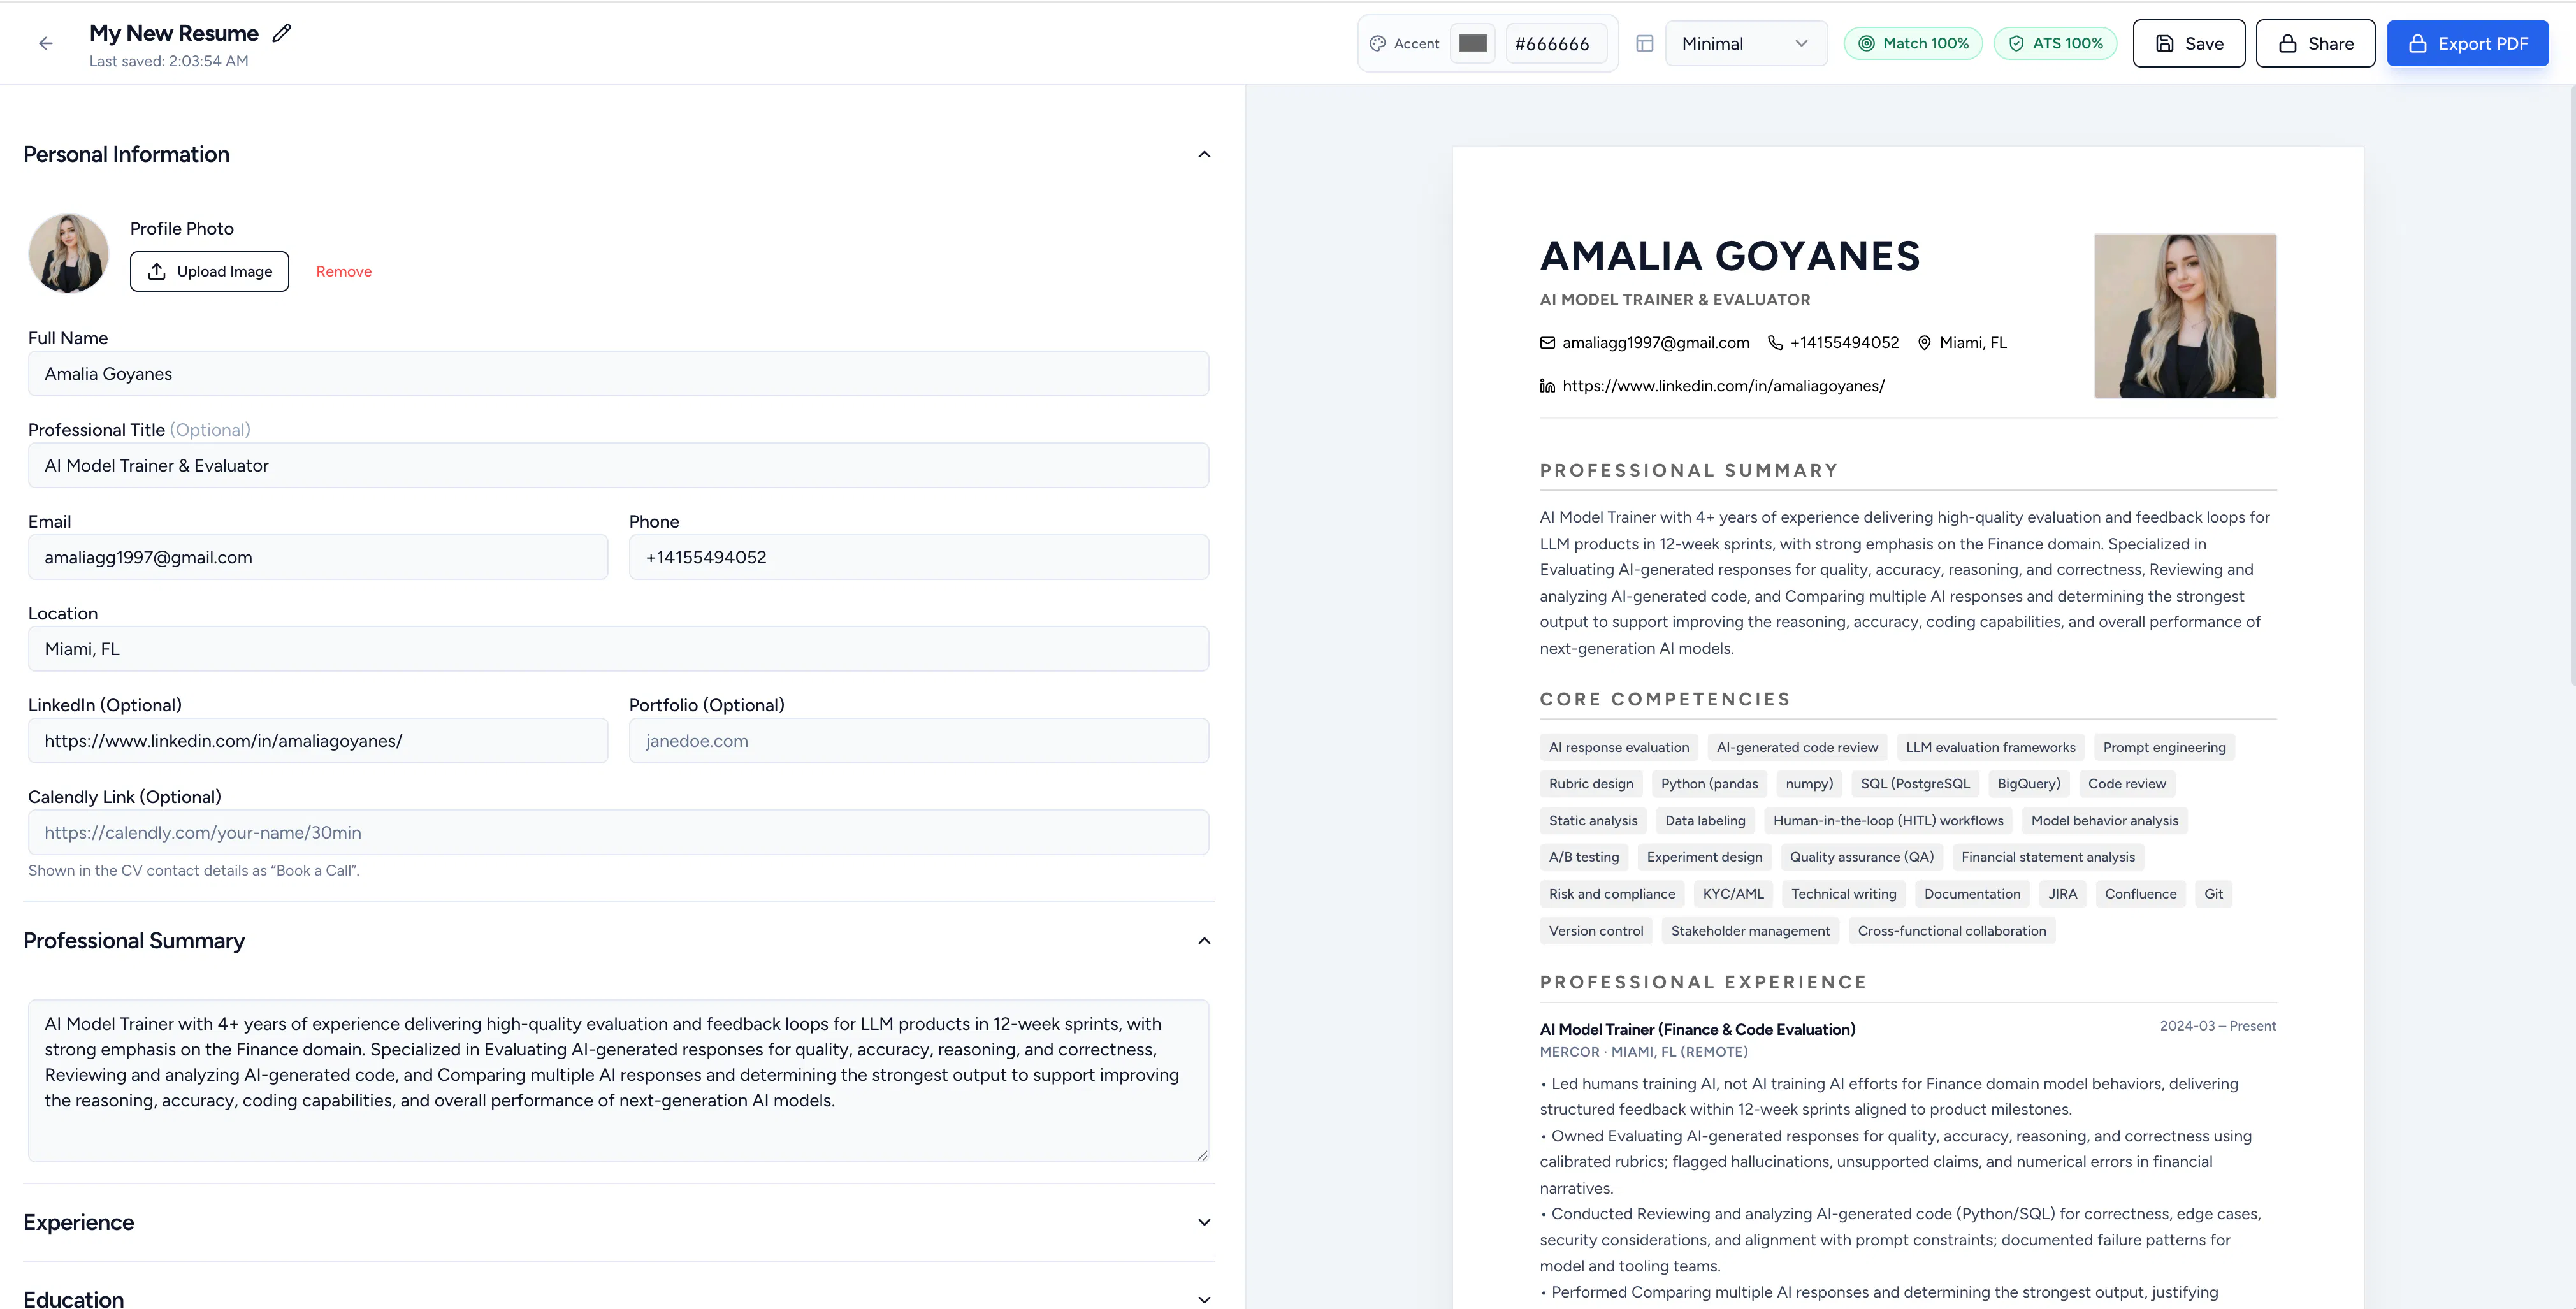2576x1309 pixels.
Task: Collapse the Professional Summary section
Action: 1204,941
